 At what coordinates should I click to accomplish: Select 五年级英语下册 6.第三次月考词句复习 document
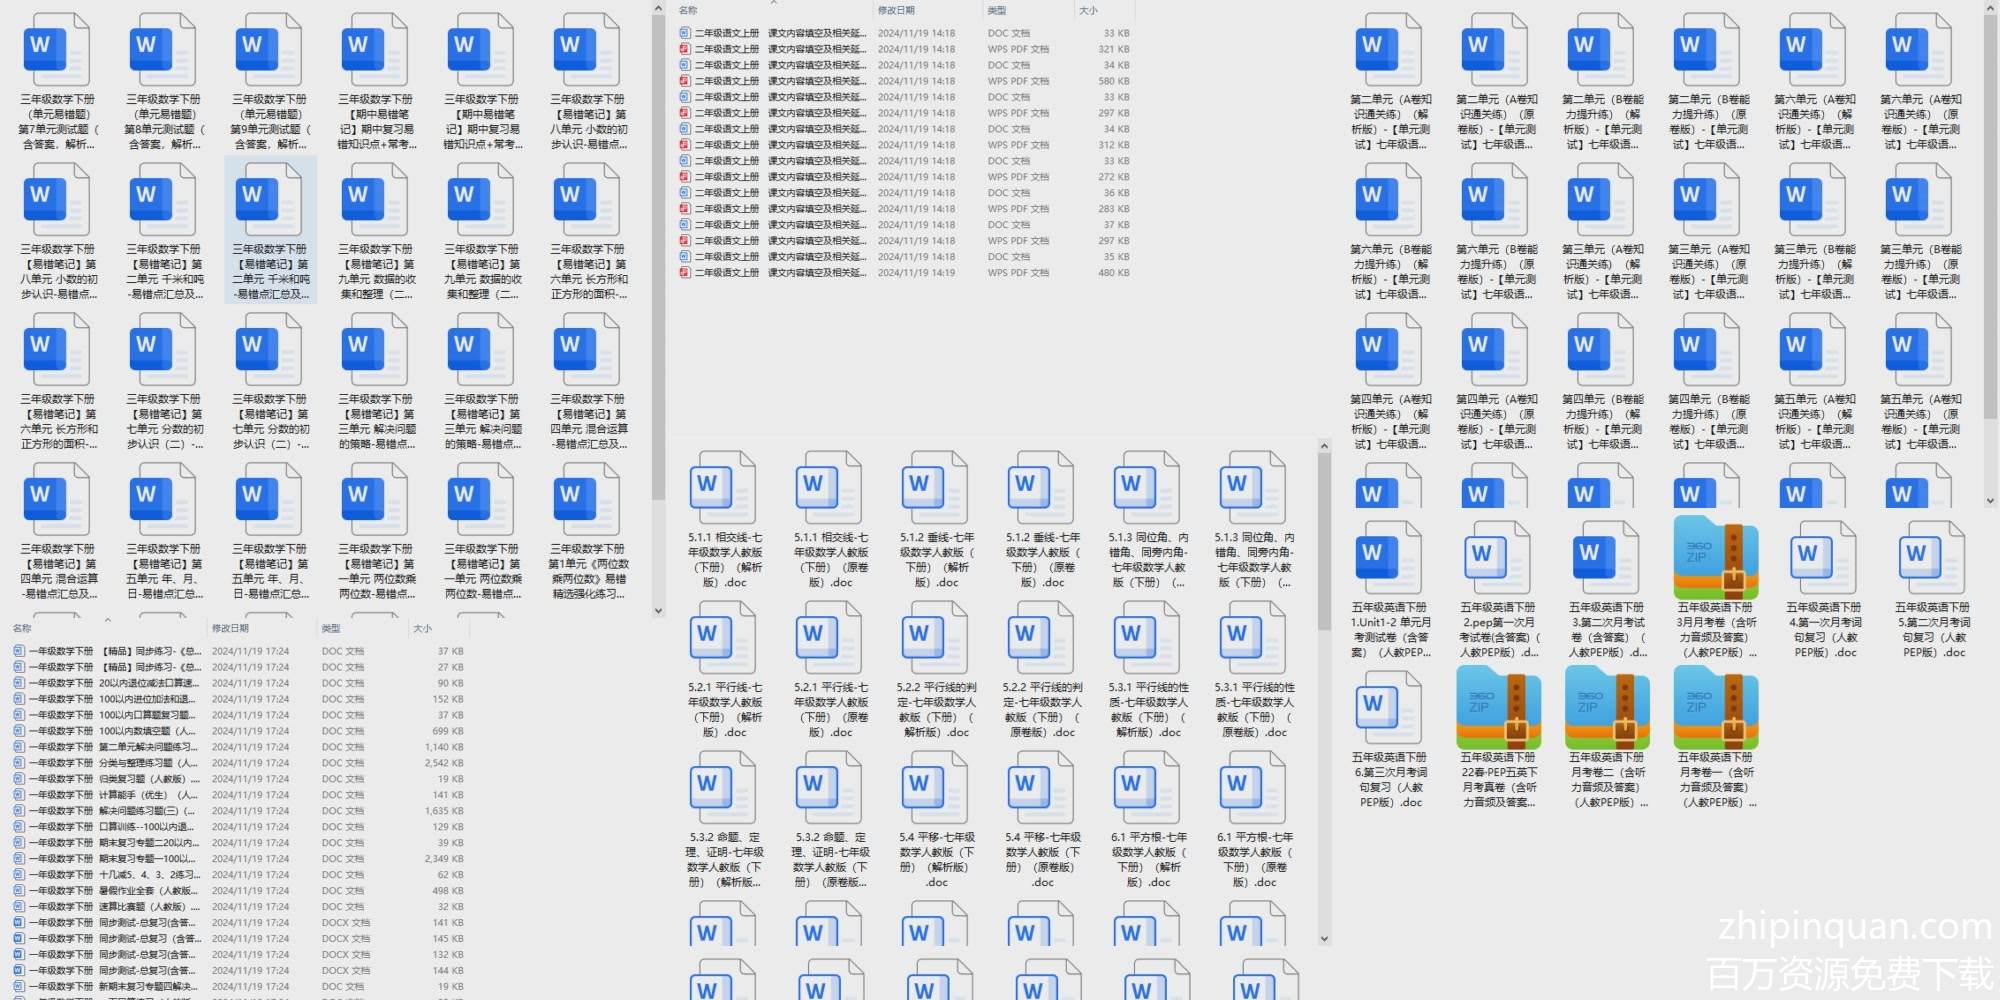tap(1390, 708)
